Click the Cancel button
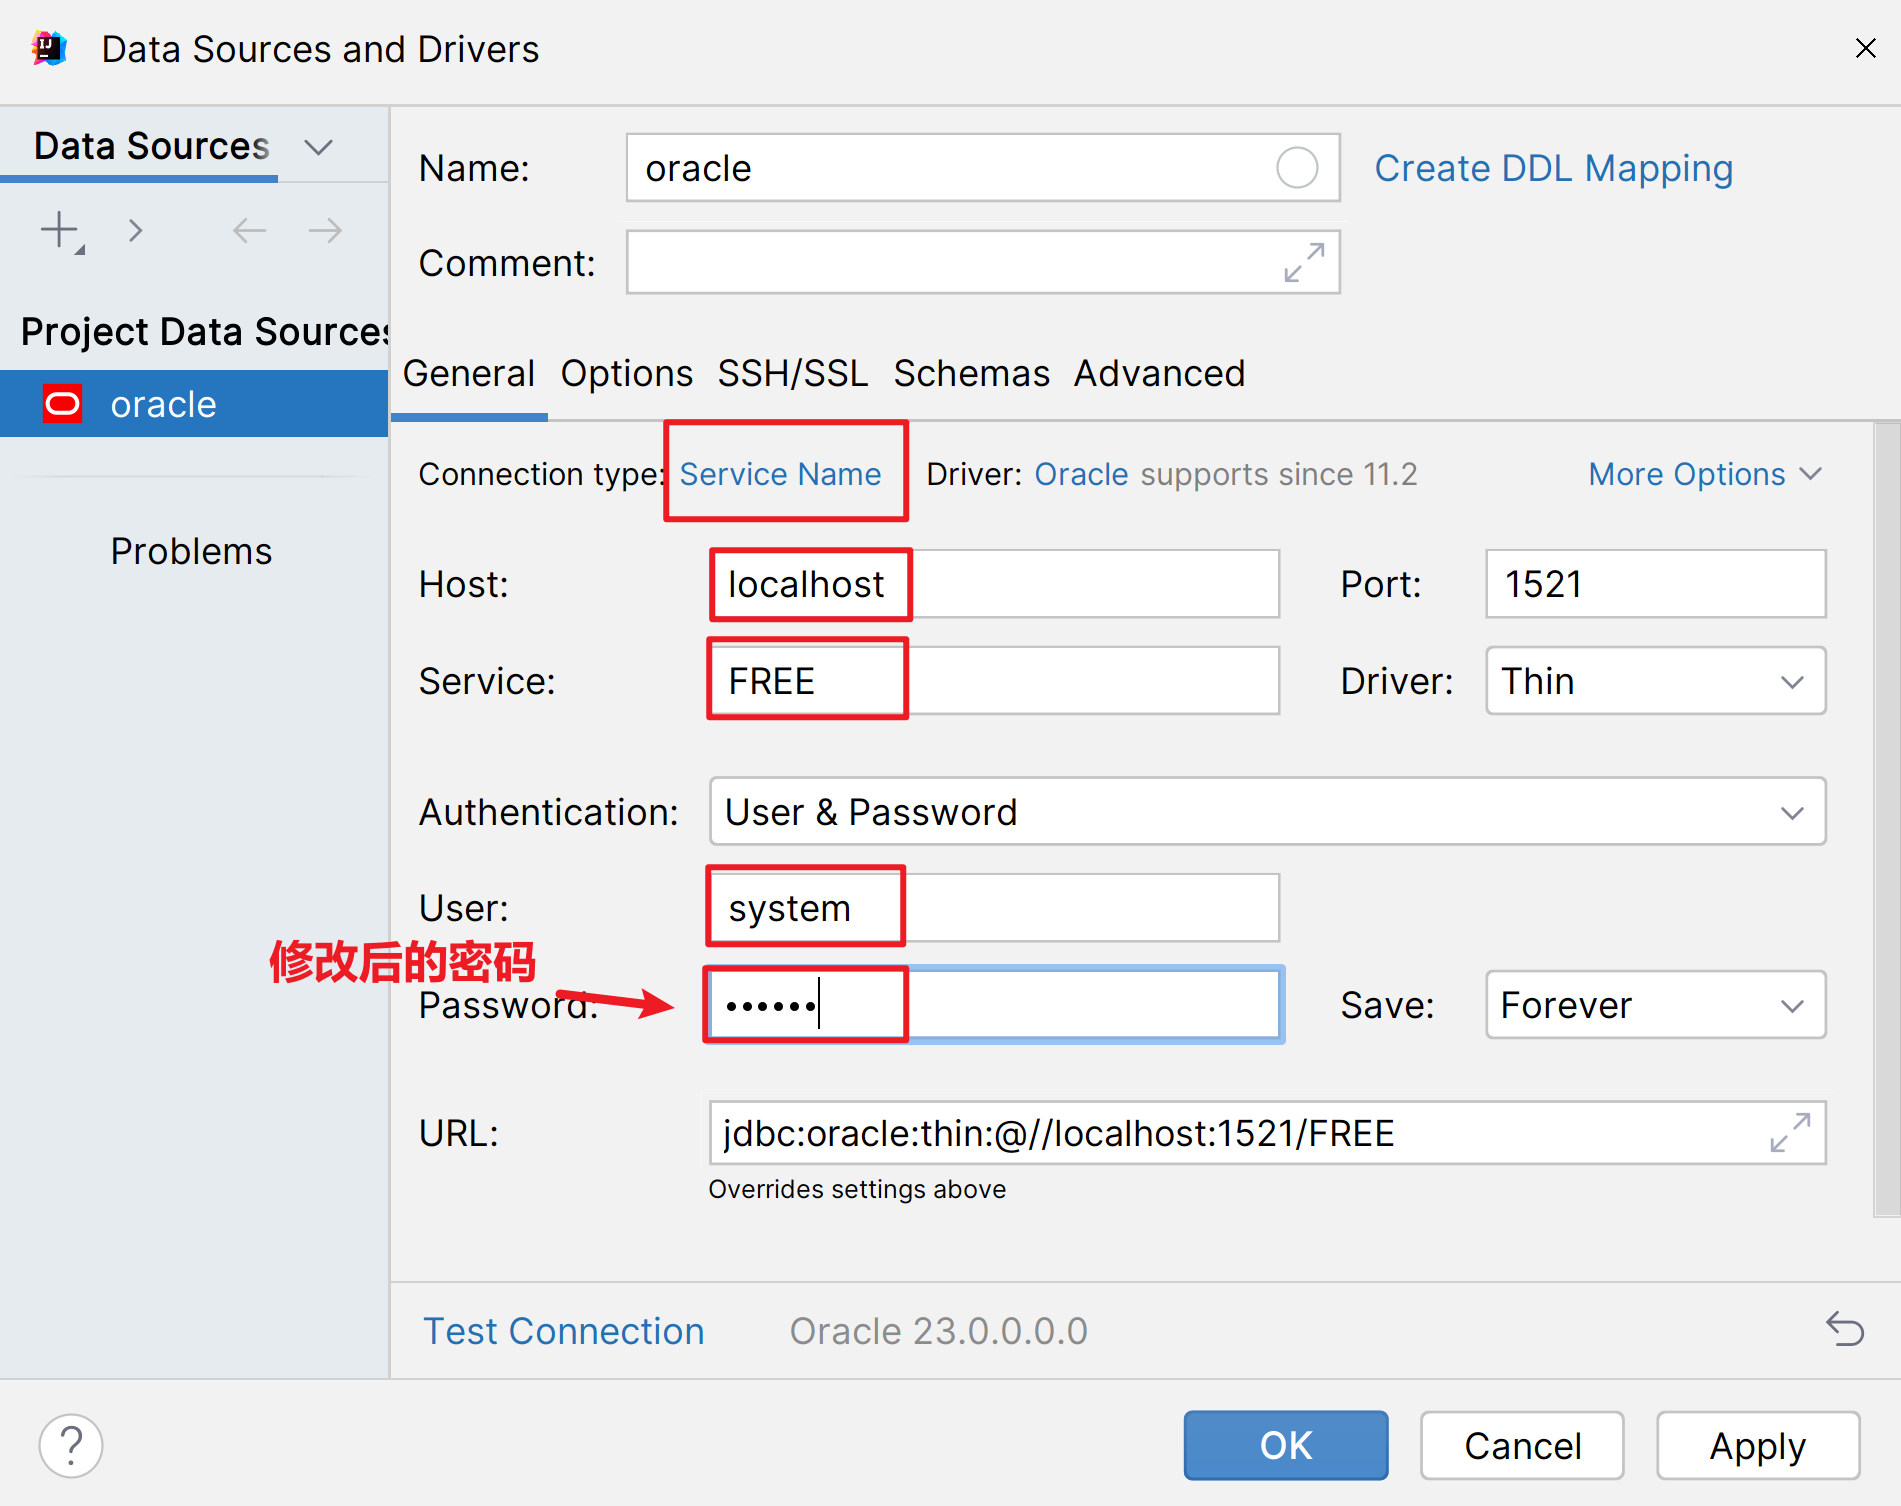 (1522, 1445)
